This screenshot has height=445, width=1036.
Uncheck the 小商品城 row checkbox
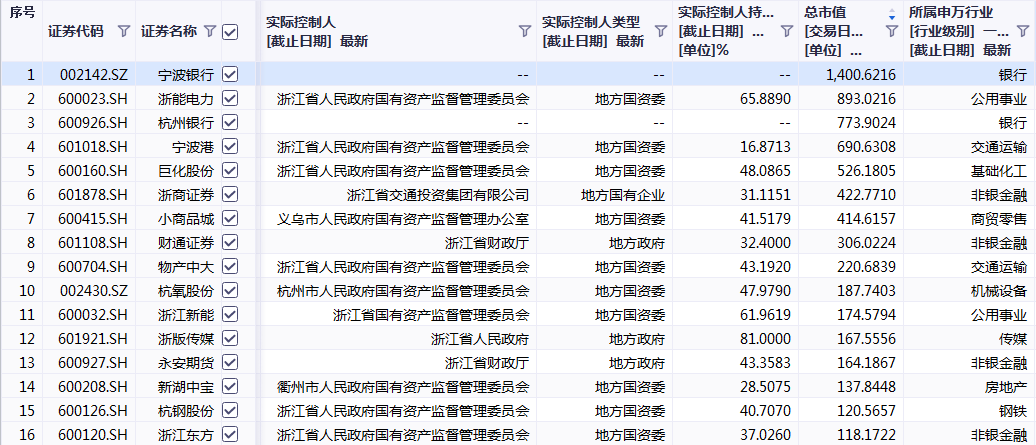tap(230, 218)
